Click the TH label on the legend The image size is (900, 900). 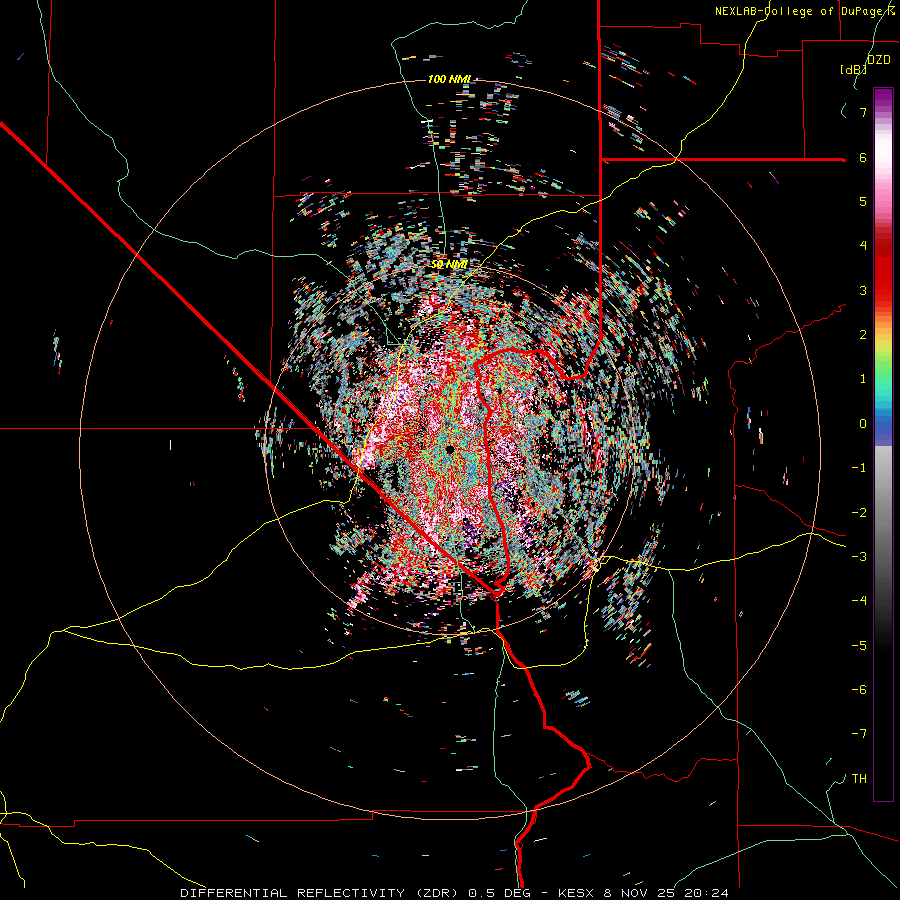(x=859, y=778)
